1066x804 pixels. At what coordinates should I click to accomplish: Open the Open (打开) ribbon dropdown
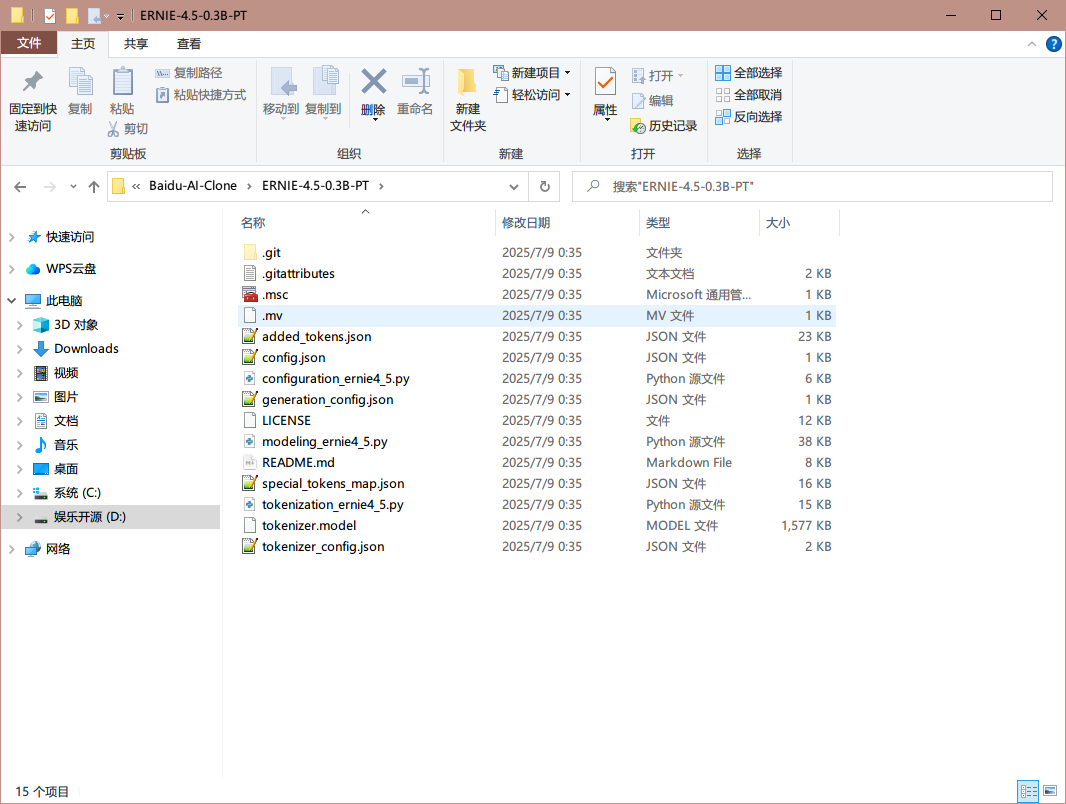tap(657, 75)
